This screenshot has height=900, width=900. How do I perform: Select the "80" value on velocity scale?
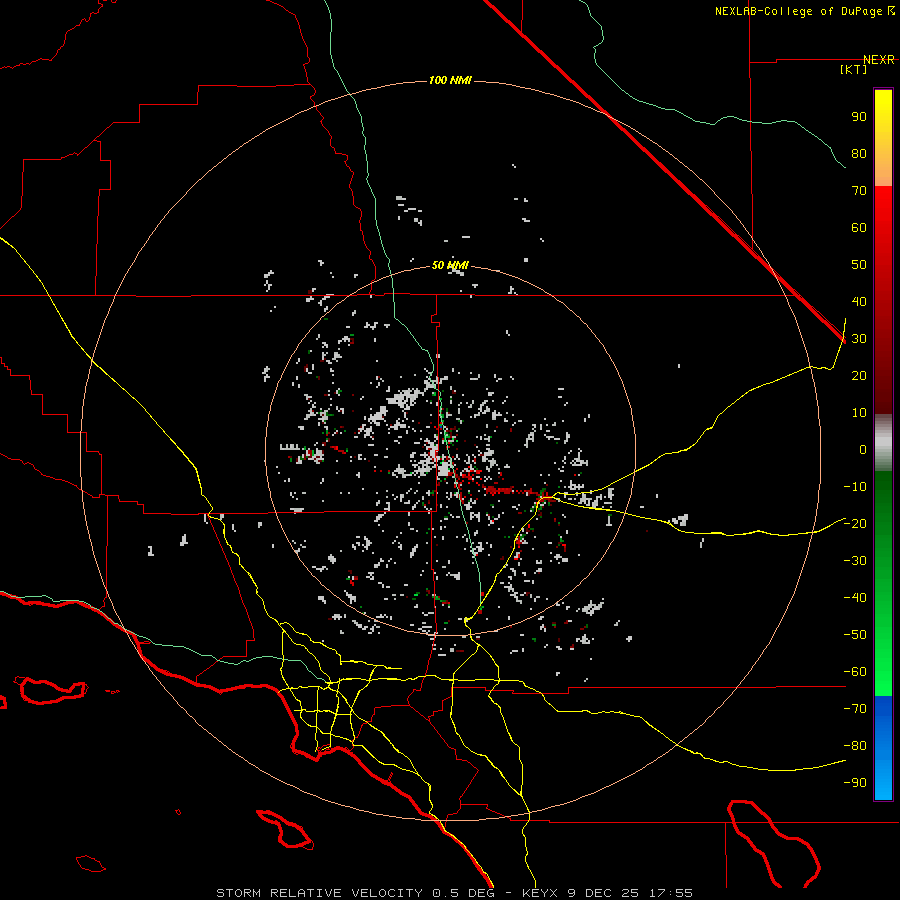point(859,154)
